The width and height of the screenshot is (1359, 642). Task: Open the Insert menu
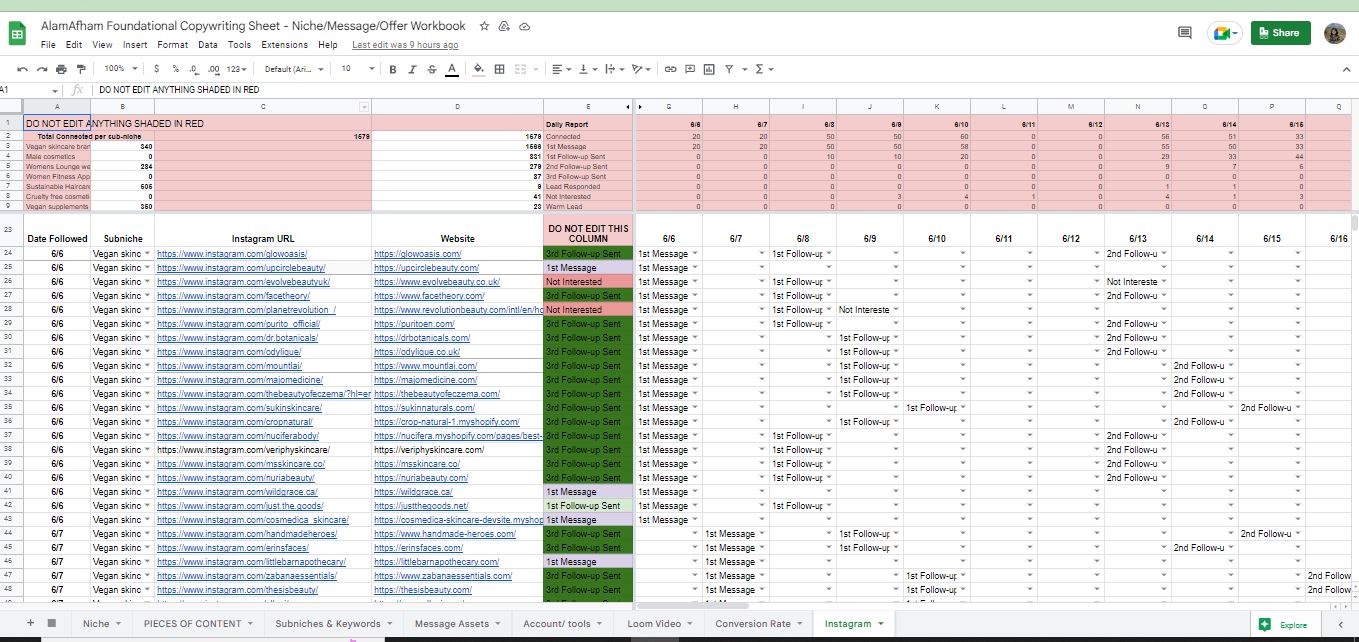[x=135, y=45]
